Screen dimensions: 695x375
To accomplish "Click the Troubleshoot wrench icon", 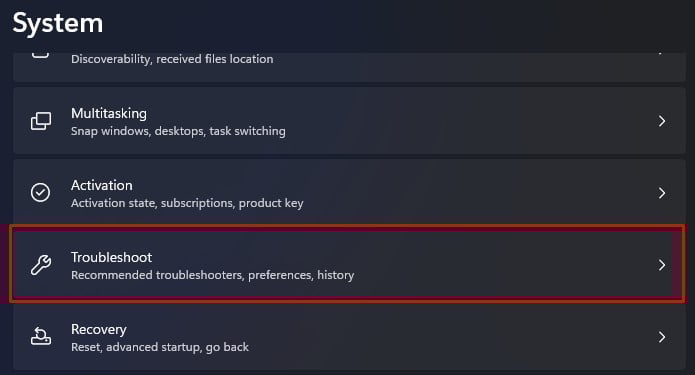I will tap(41, 265).
